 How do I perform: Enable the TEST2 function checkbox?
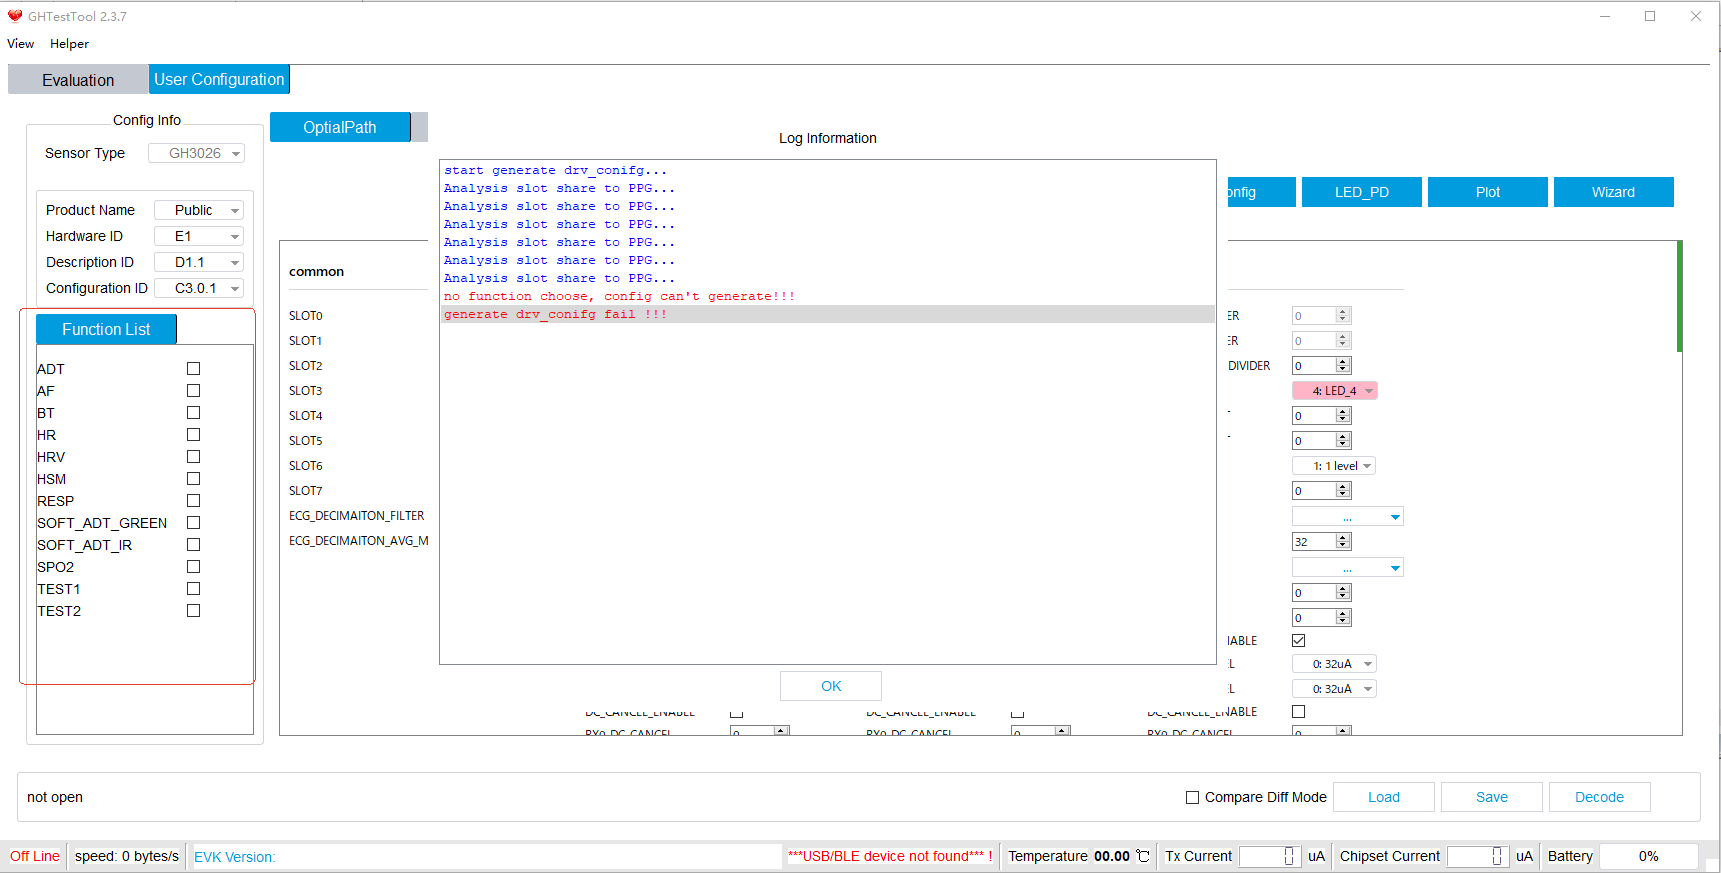[193, 611]
